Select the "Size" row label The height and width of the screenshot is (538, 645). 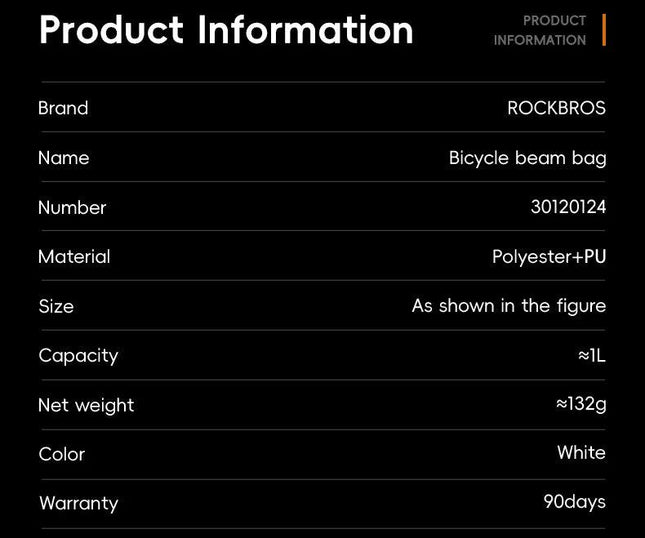click(x=56, y=307)
